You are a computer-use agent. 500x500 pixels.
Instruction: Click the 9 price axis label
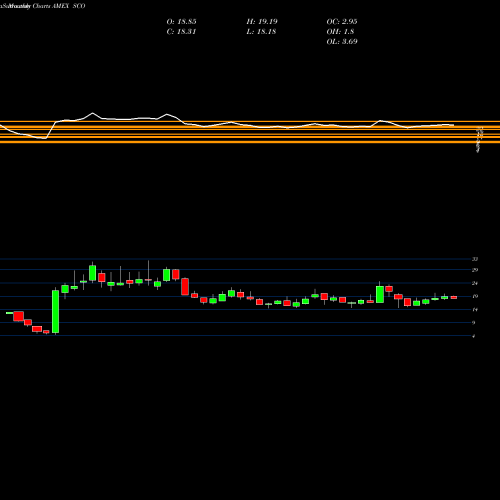(473, 322)
